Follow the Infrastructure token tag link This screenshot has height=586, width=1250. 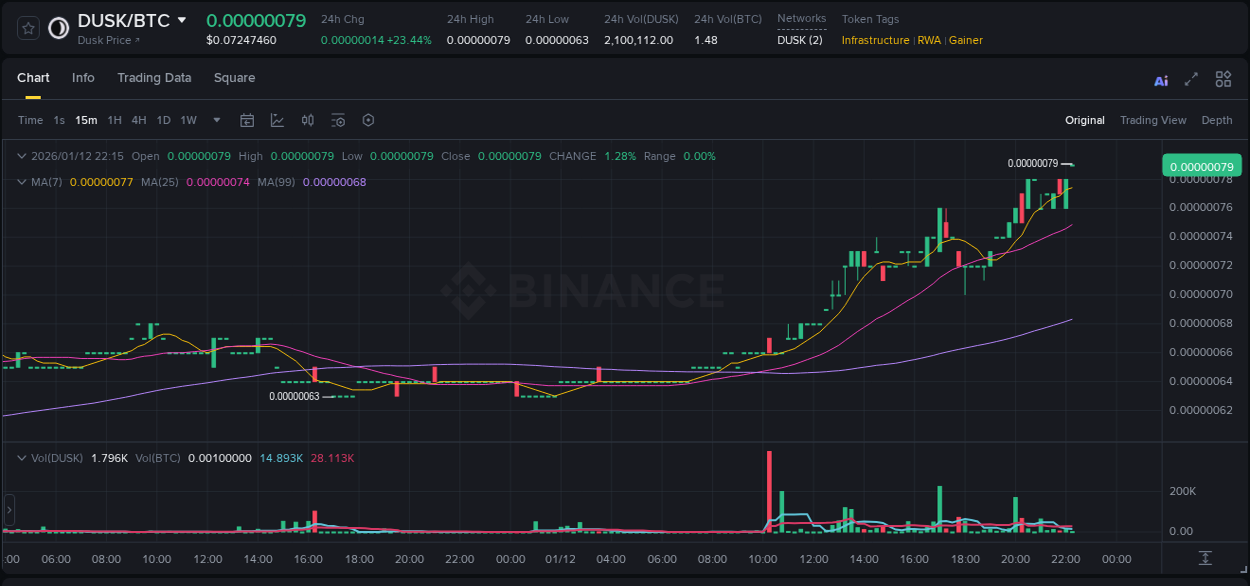[x=875, y=40]
